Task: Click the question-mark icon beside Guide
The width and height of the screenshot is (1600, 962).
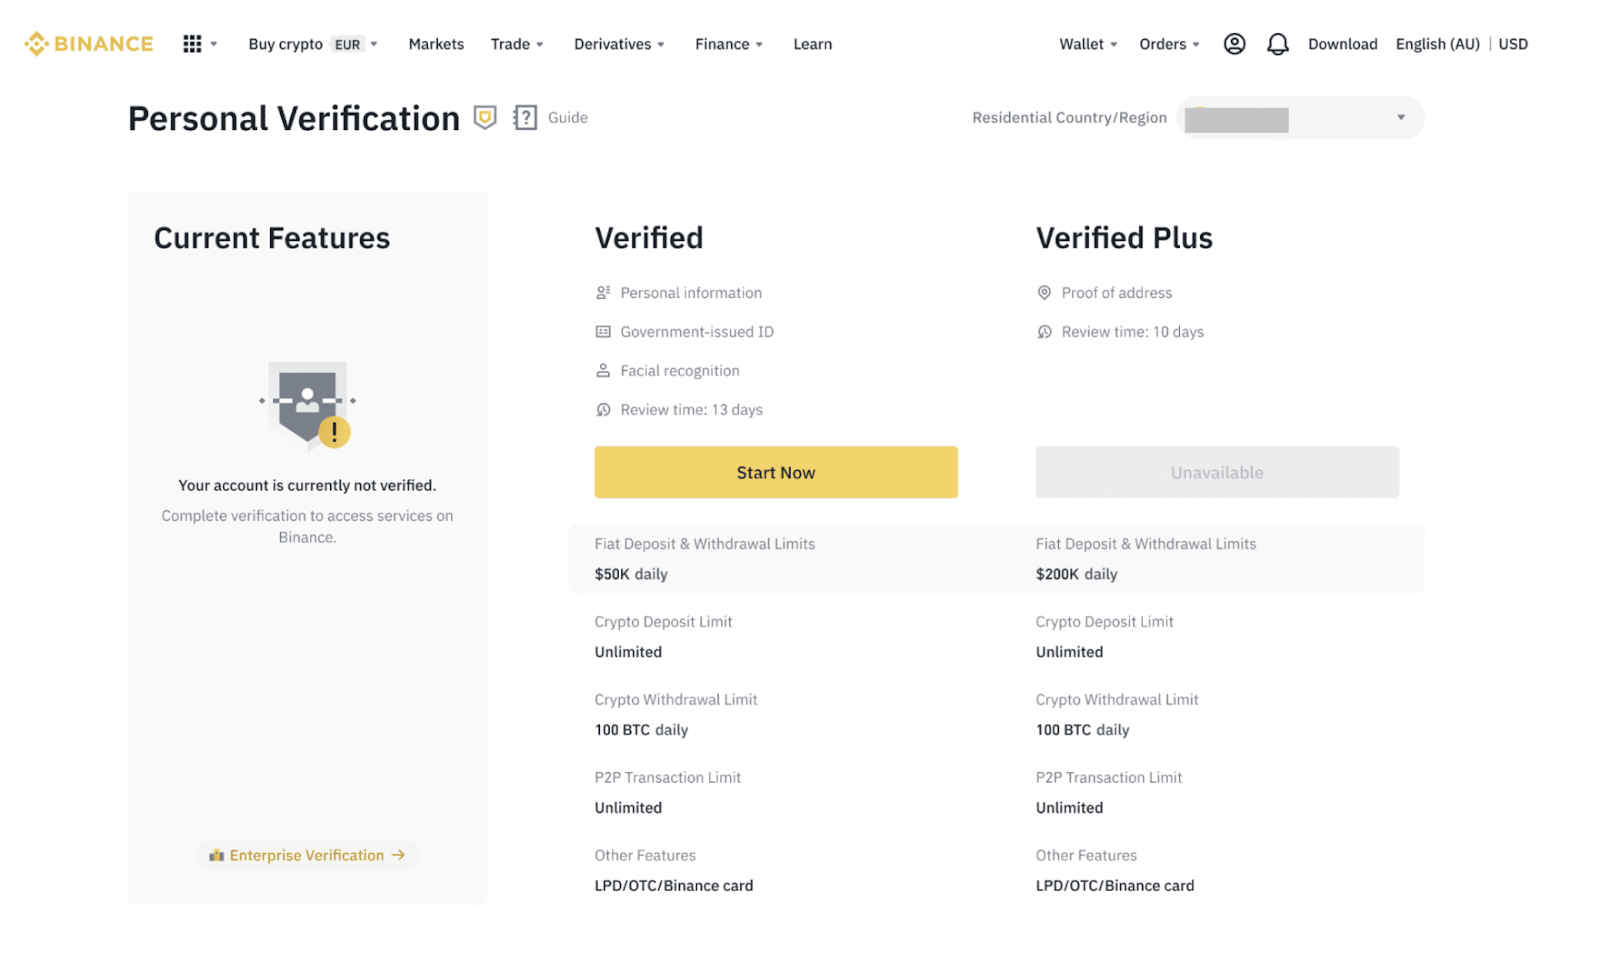Action: coord(525,117)
